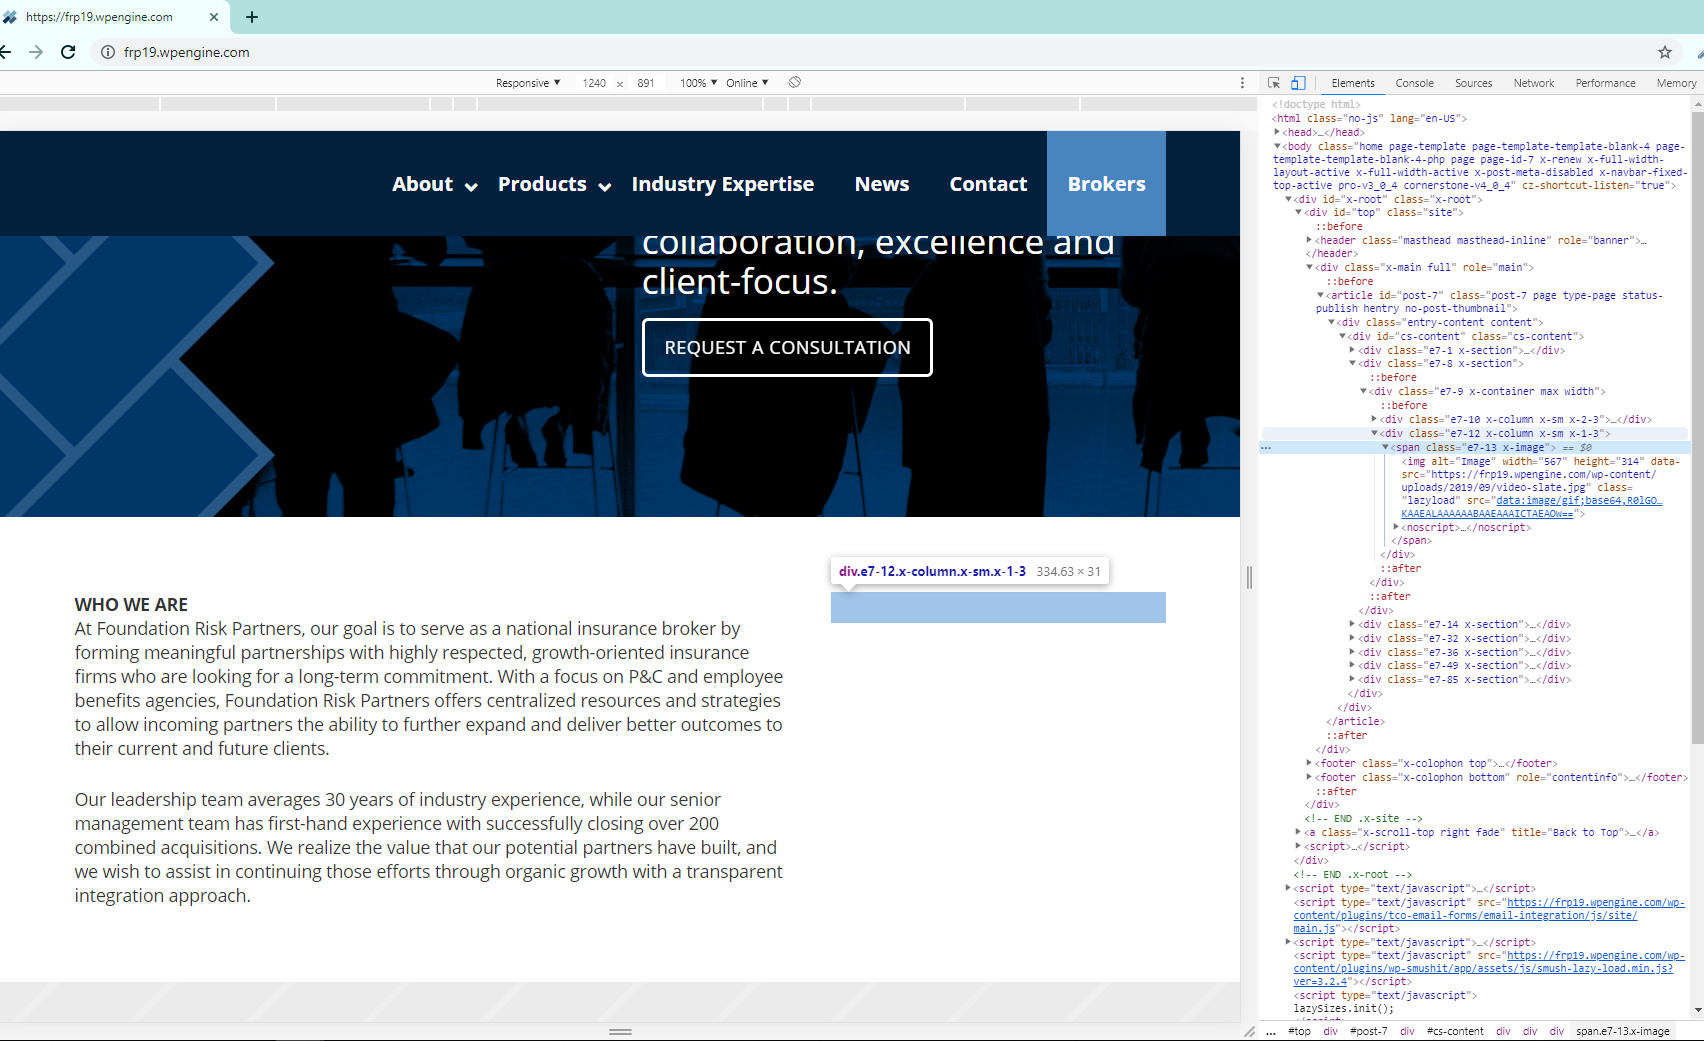Close the frp19.wpengine.com tab
The image size is (1704, 1041).
[214, 17]
